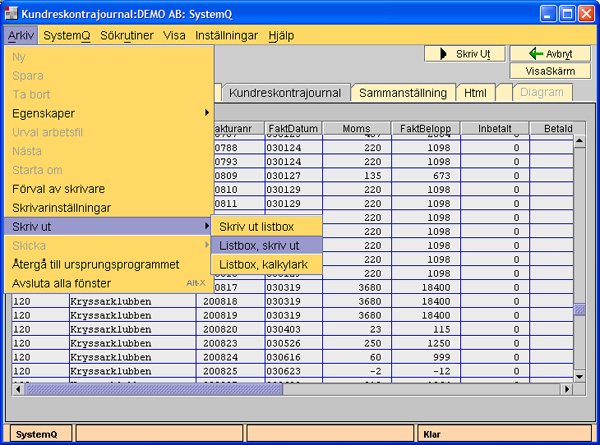Image resolution: width=600 pixels, height=445 pixels.
Task: Switch to the Sammanställning tab
Action: click(402, 92)
